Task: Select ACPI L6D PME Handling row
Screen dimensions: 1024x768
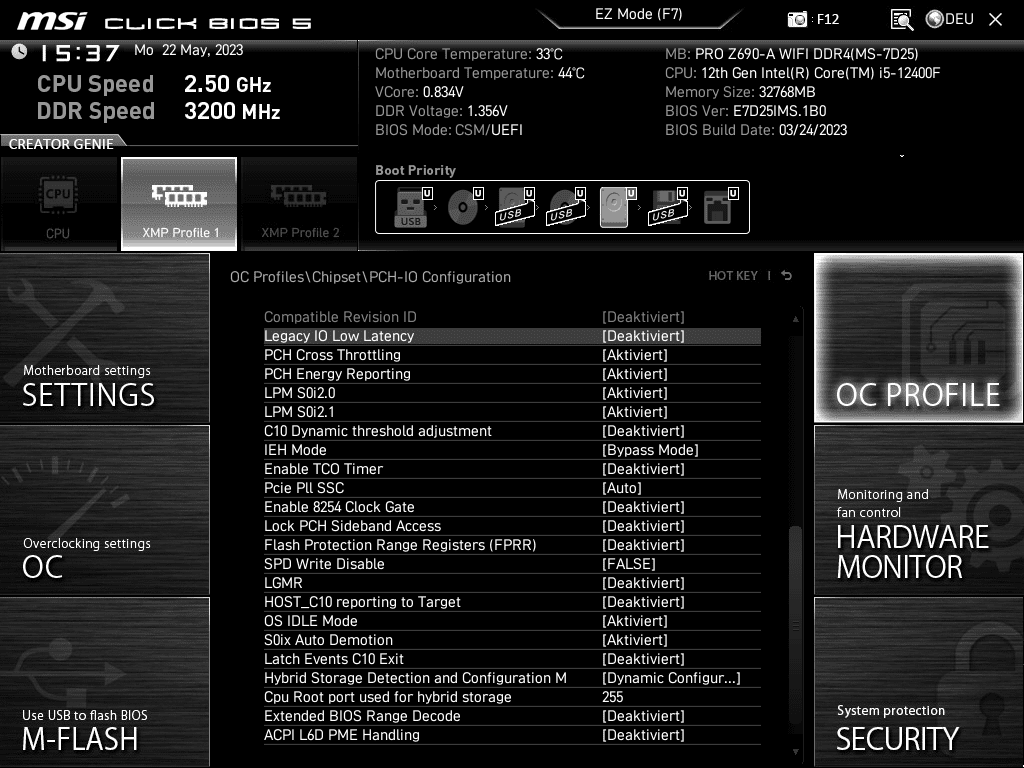Action: (512, 735)
